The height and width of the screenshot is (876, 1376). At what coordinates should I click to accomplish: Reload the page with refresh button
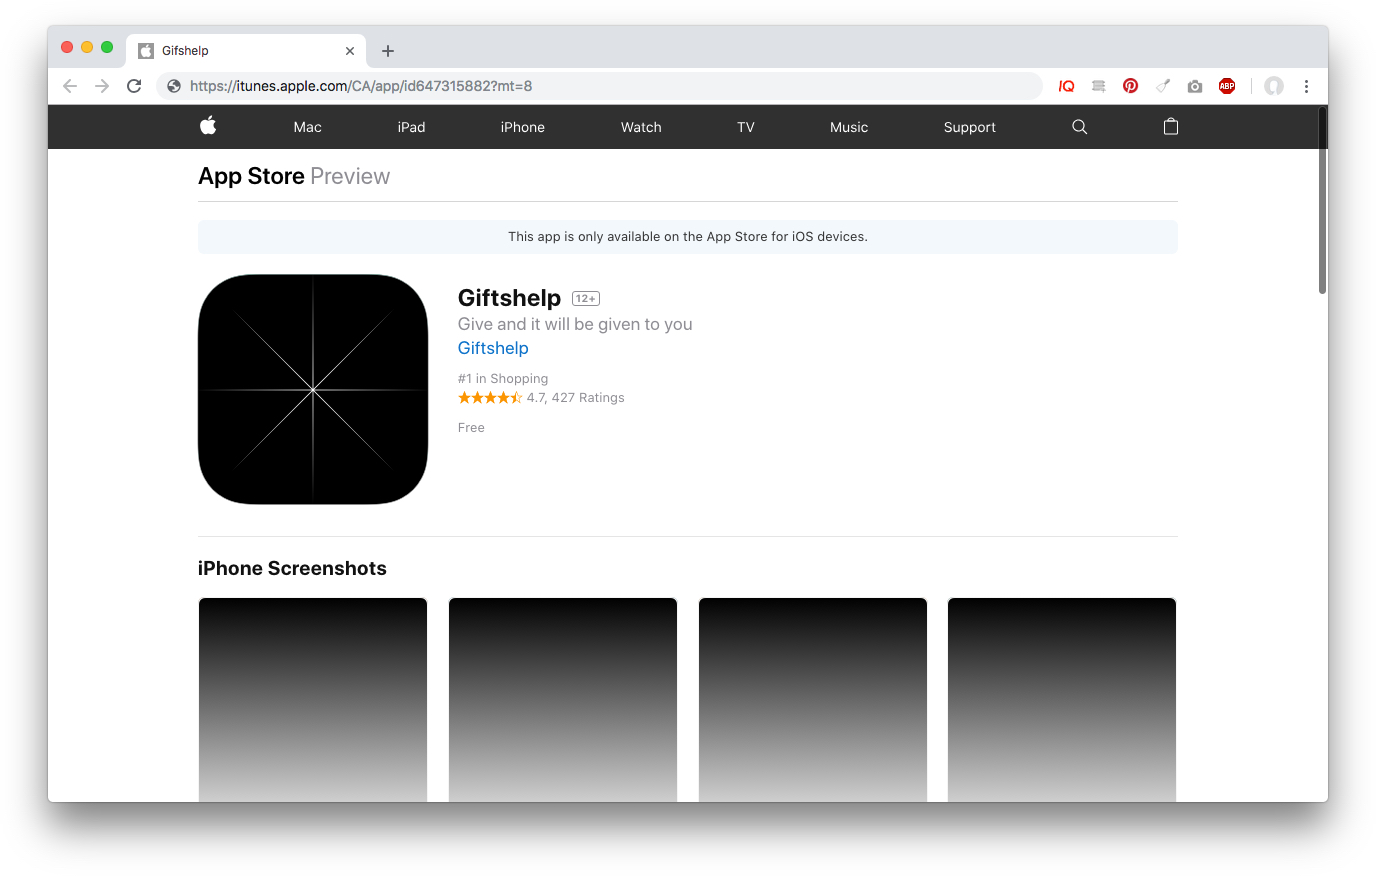(134, 86)
